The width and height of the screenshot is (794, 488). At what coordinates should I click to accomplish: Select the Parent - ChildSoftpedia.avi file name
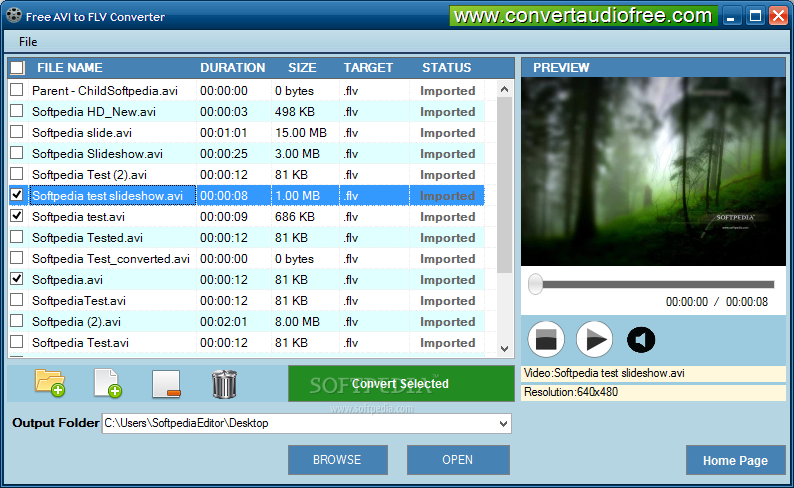tap(105, 91)
